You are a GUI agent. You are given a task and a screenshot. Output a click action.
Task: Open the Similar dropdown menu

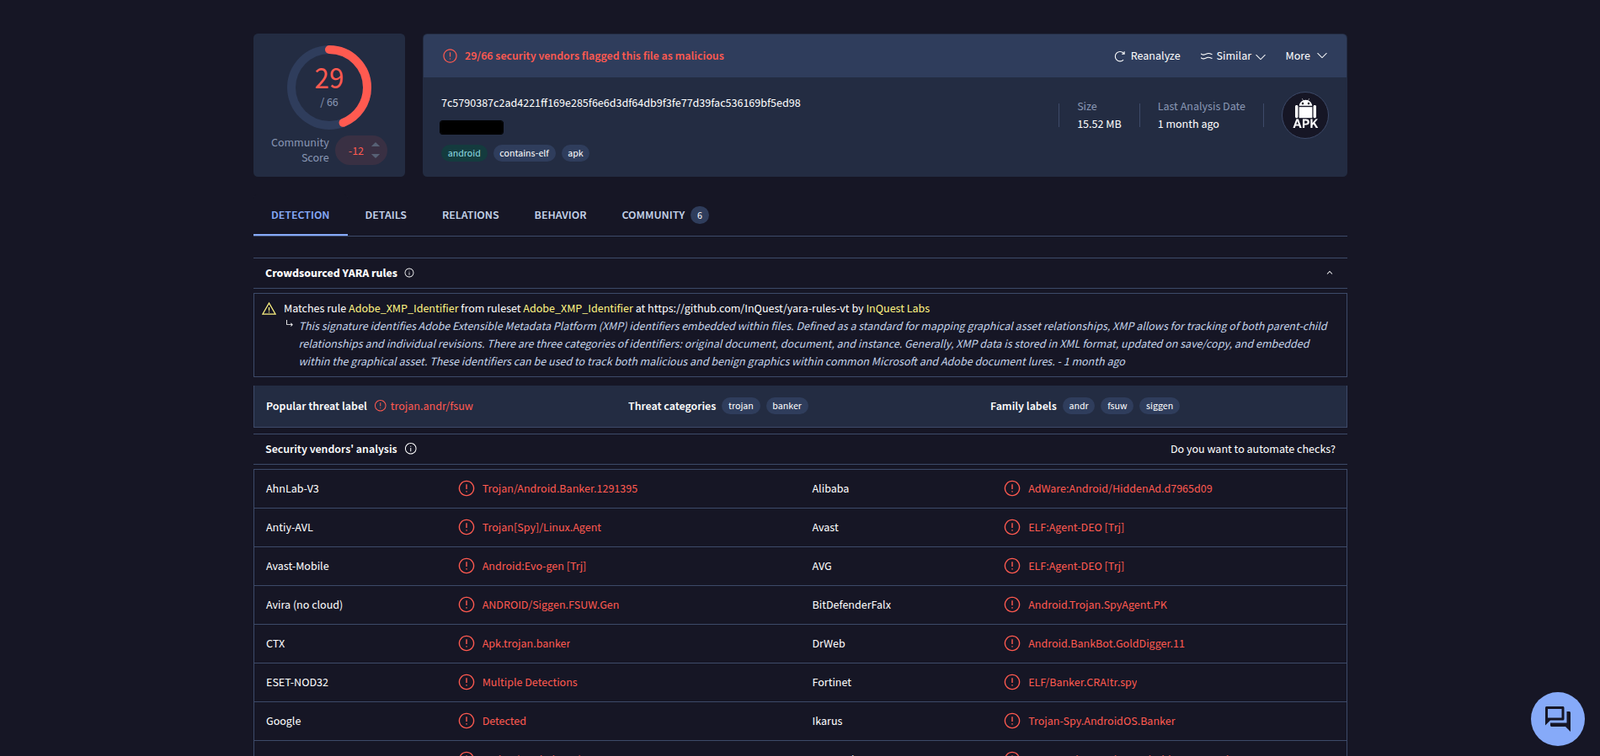pyautogui.click(x=1233, y=56)
